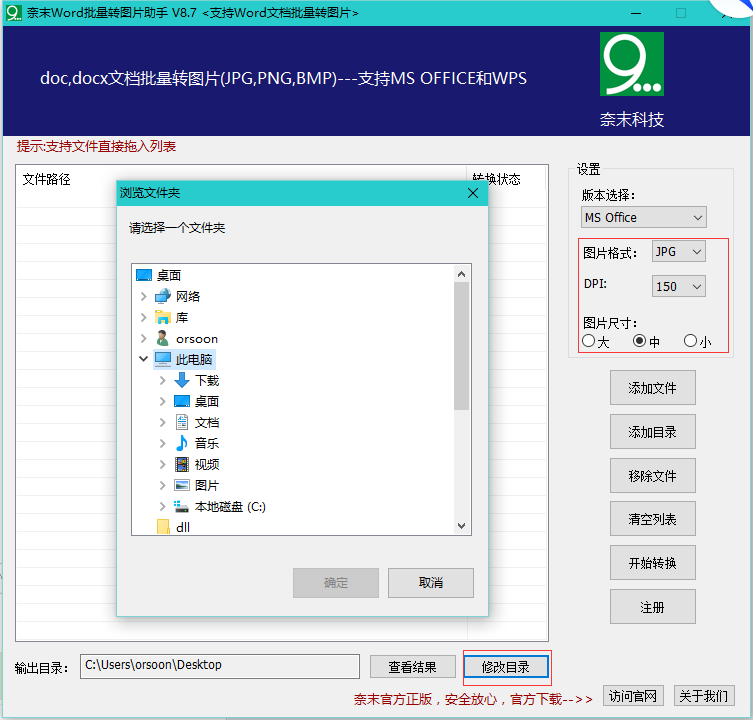Expand the Music folder node

[x=163, y=443]
